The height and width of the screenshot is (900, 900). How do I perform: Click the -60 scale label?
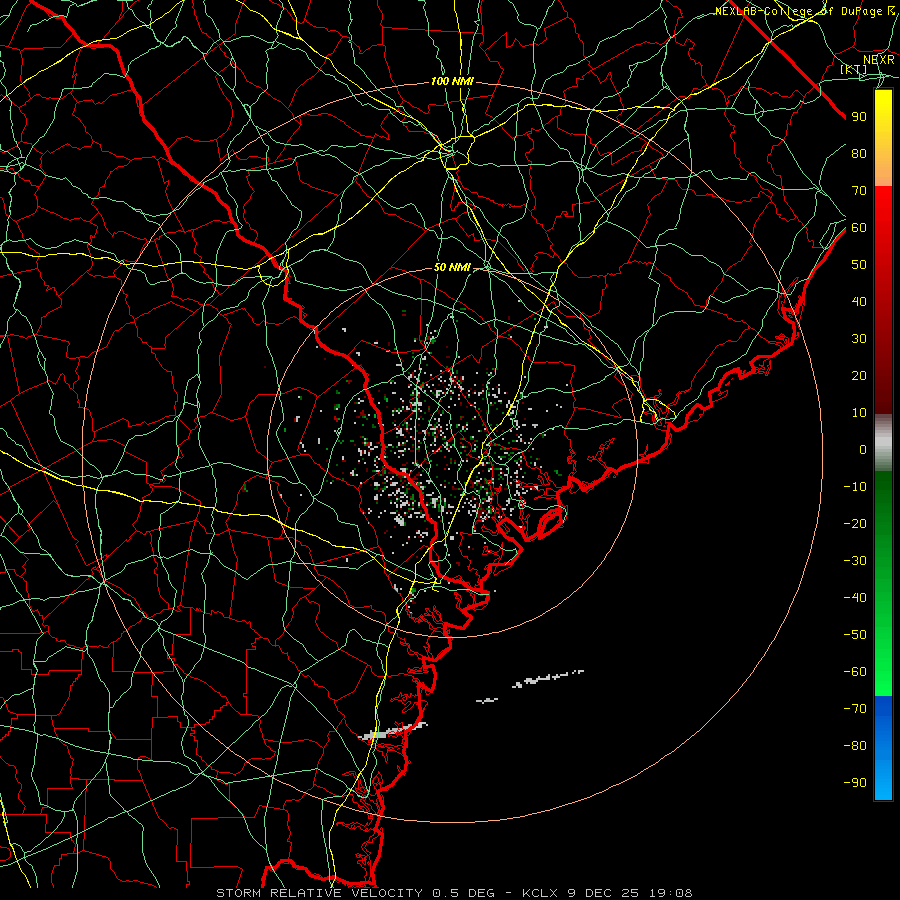pos(855,672)
